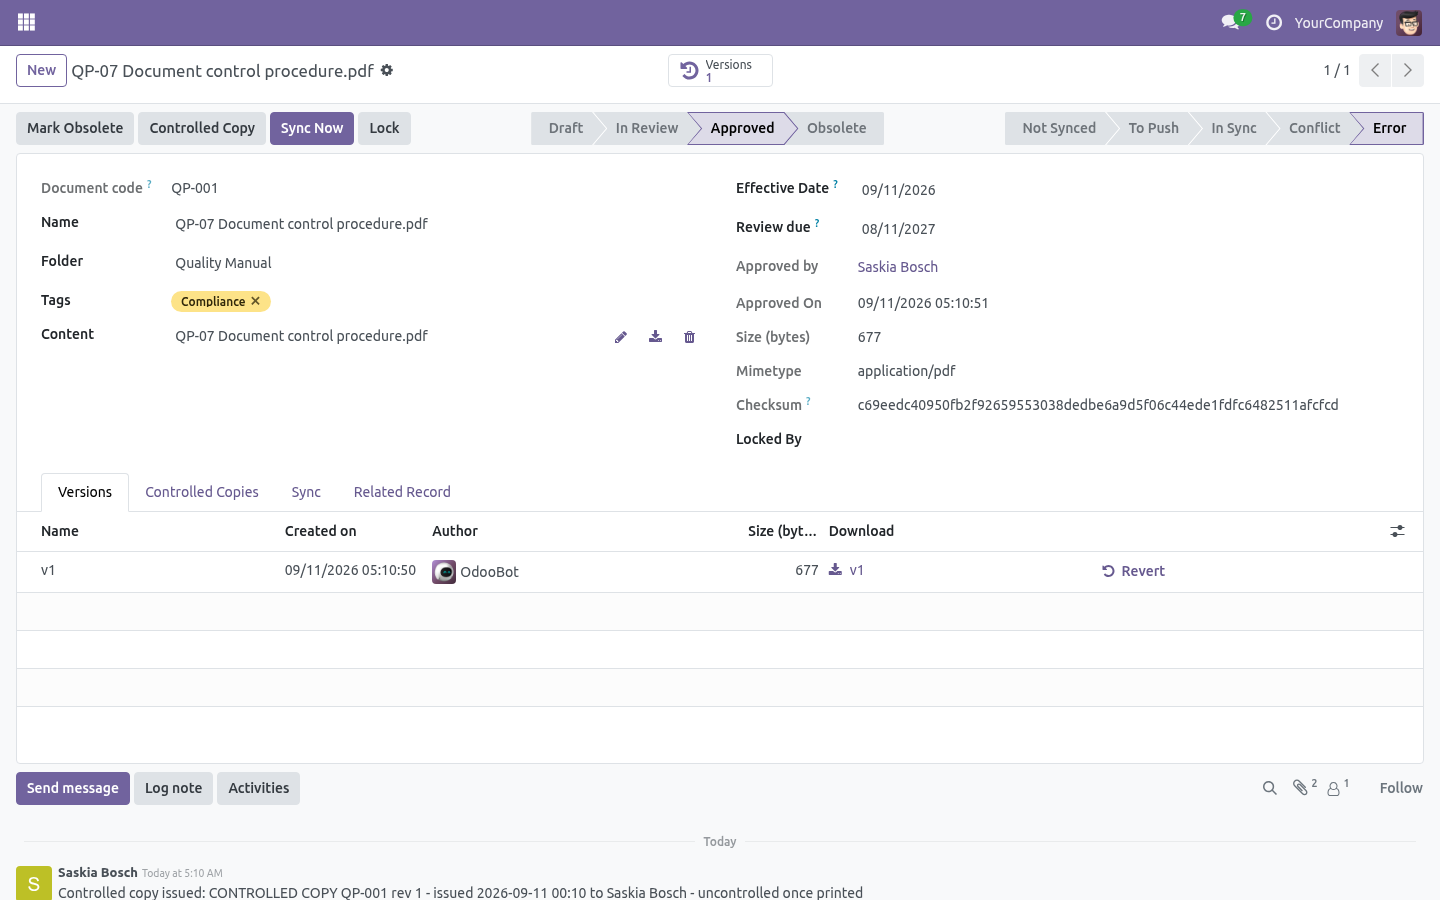The width and height of the screenshot is (1440, 900).
Task: Open the Activities scheduler
Action: point(258,788)
